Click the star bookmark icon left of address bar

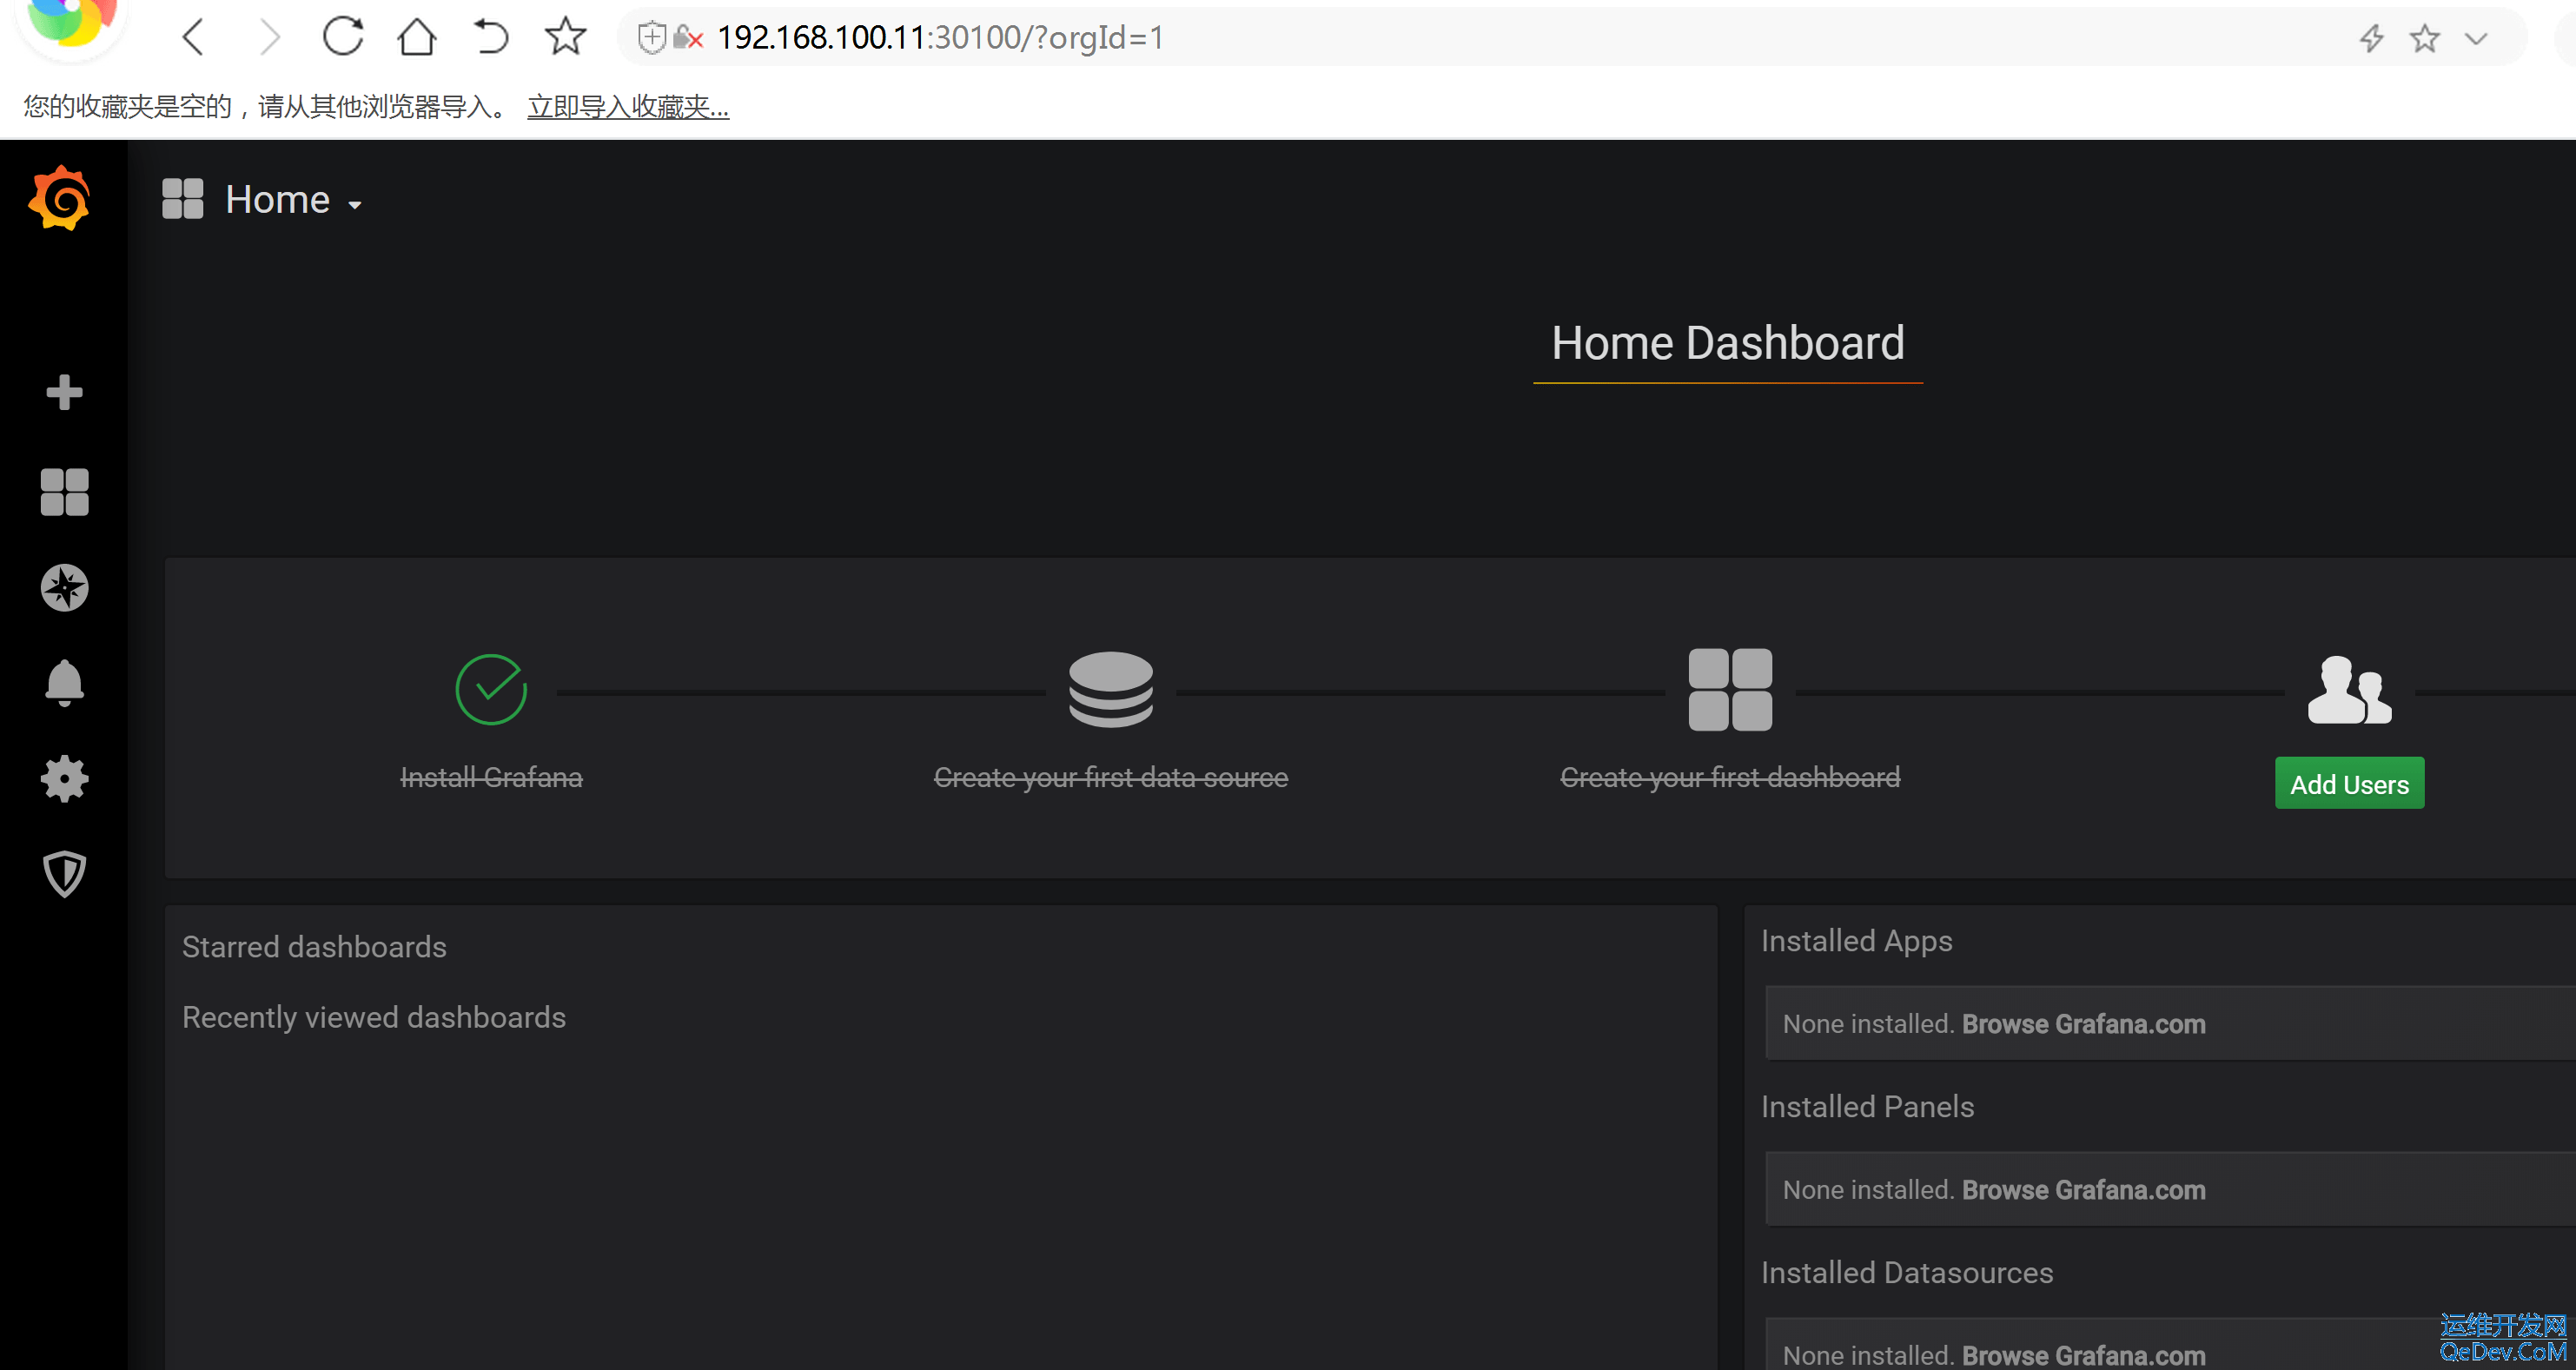pyautogui.click(x=565, y=36)
